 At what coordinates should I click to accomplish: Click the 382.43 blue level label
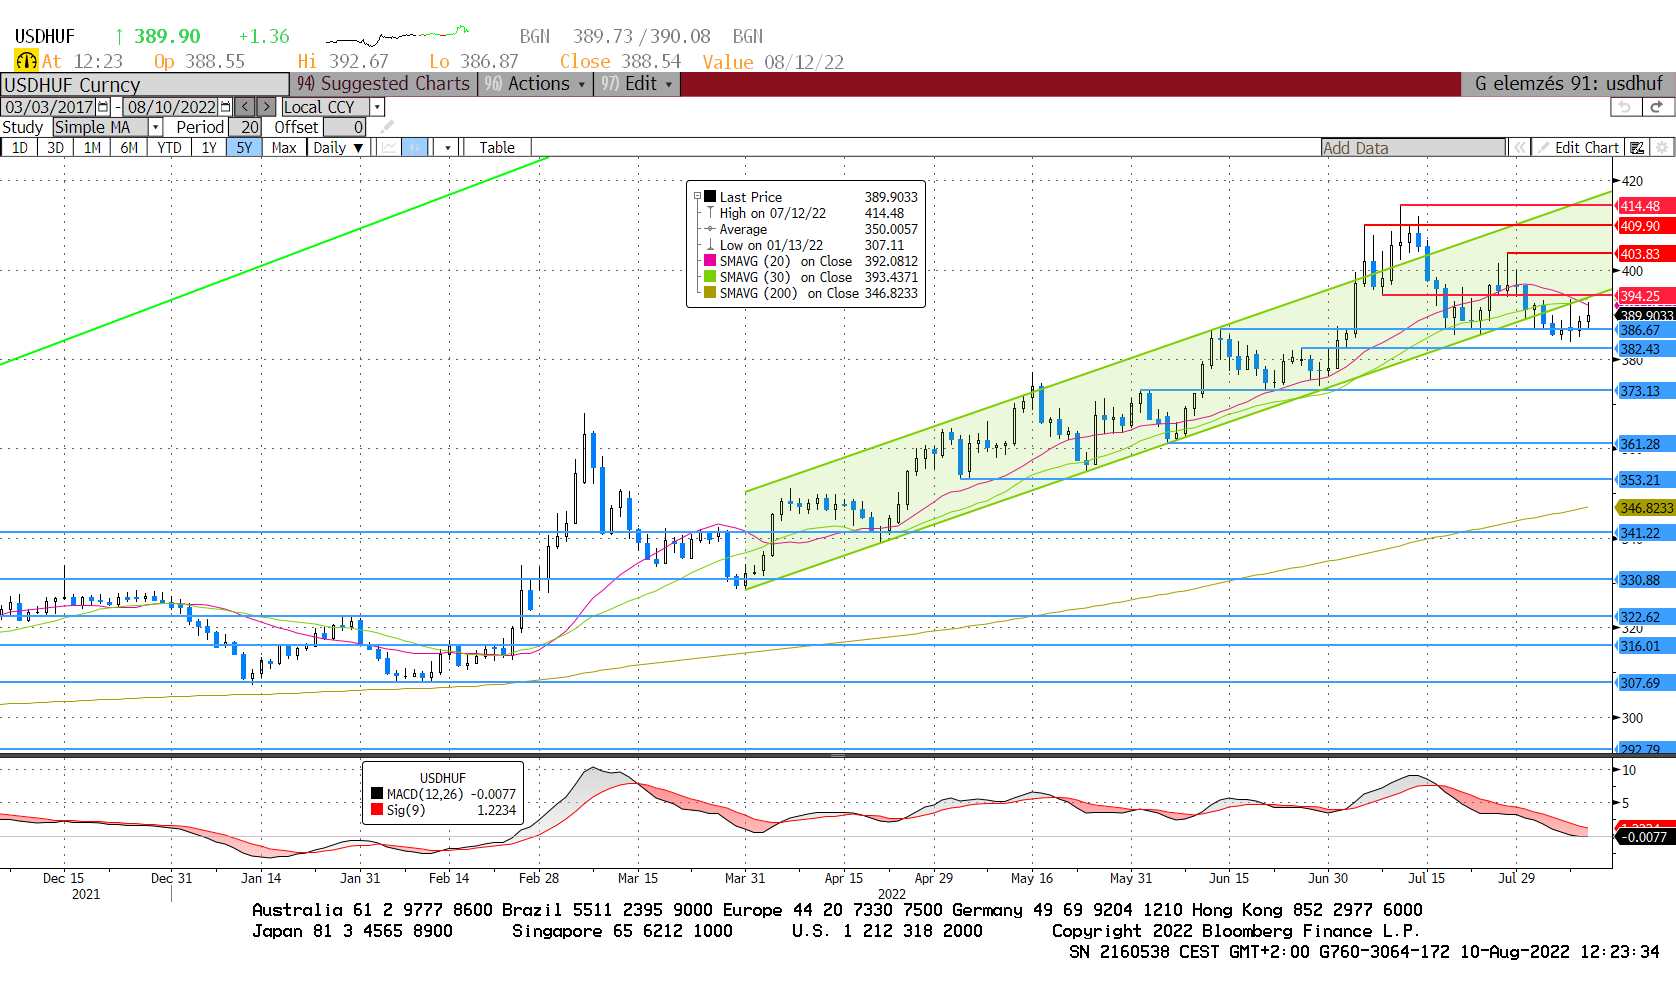1645,349
